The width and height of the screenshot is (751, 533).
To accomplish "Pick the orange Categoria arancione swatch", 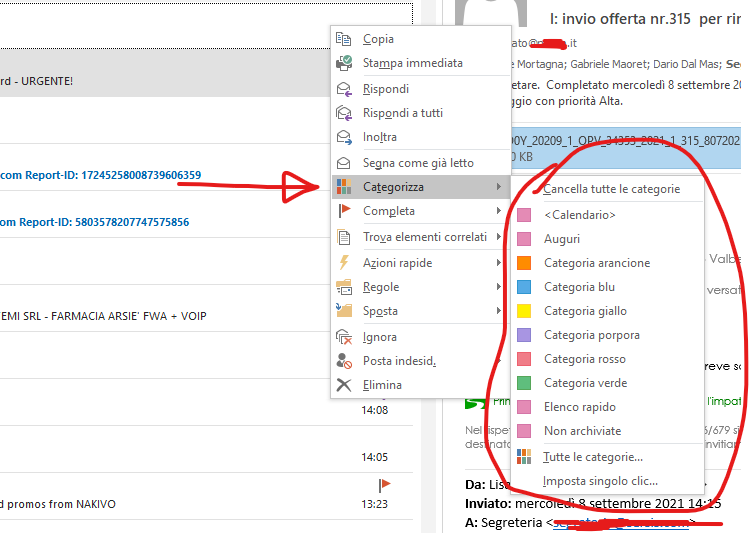I will 524,263.
